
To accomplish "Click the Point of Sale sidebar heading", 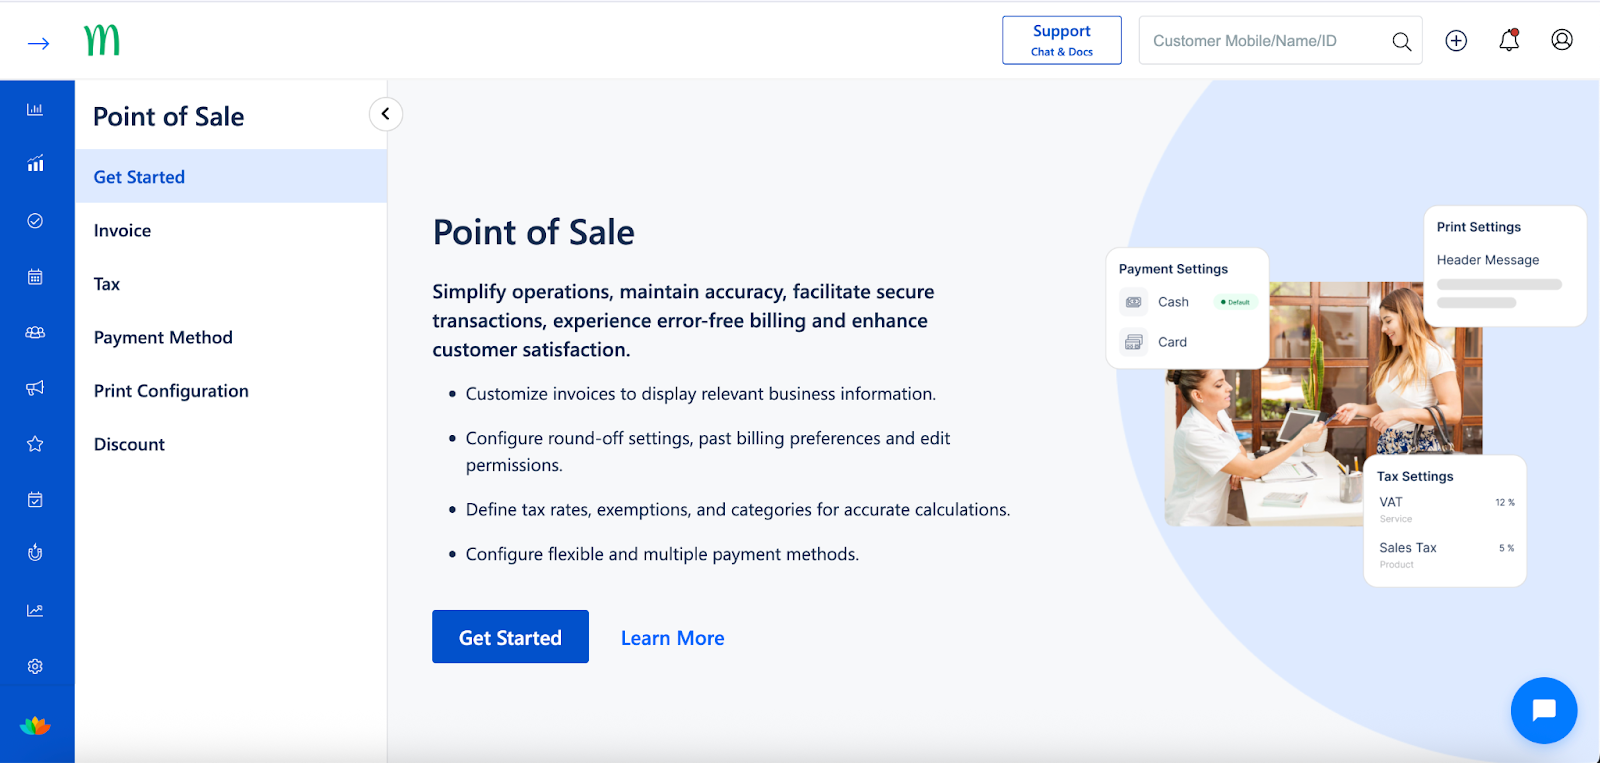I will tap(168, 117).
